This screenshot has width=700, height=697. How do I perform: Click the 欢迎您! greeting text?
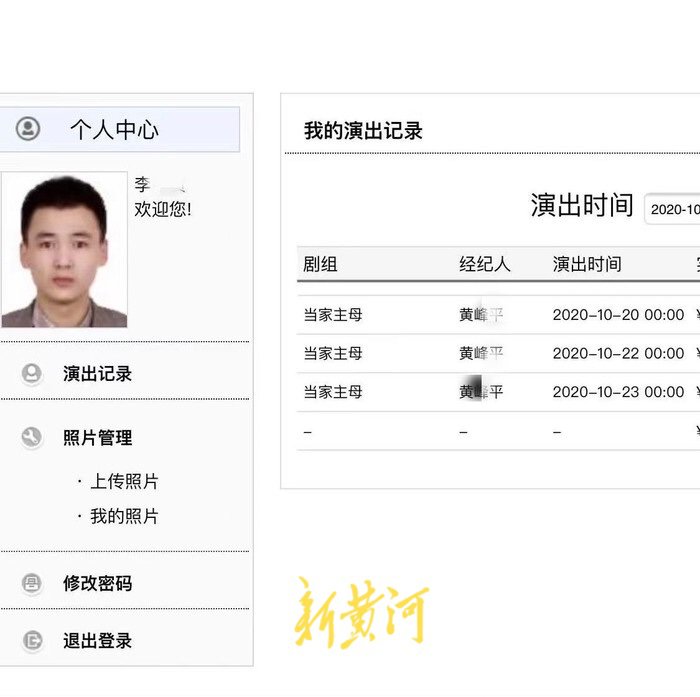point(163,209)
